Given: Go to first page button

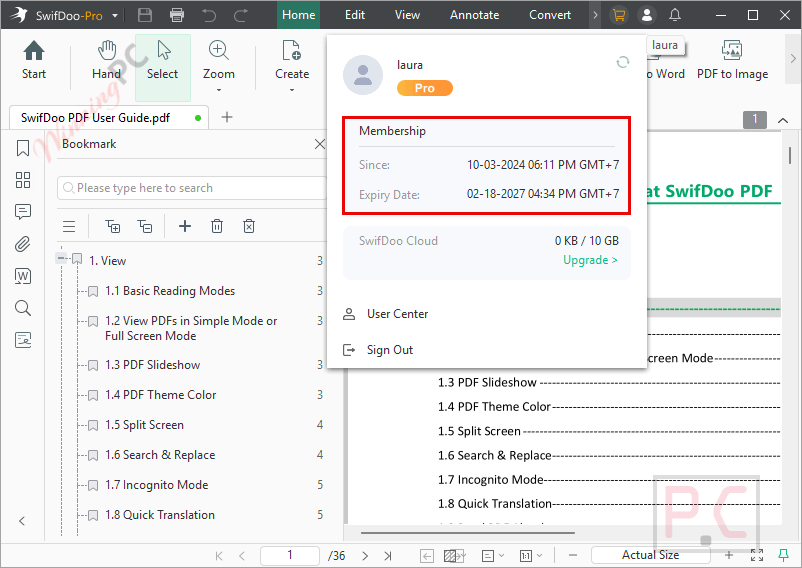Looking at the screenshot, I should coord(219,556).
